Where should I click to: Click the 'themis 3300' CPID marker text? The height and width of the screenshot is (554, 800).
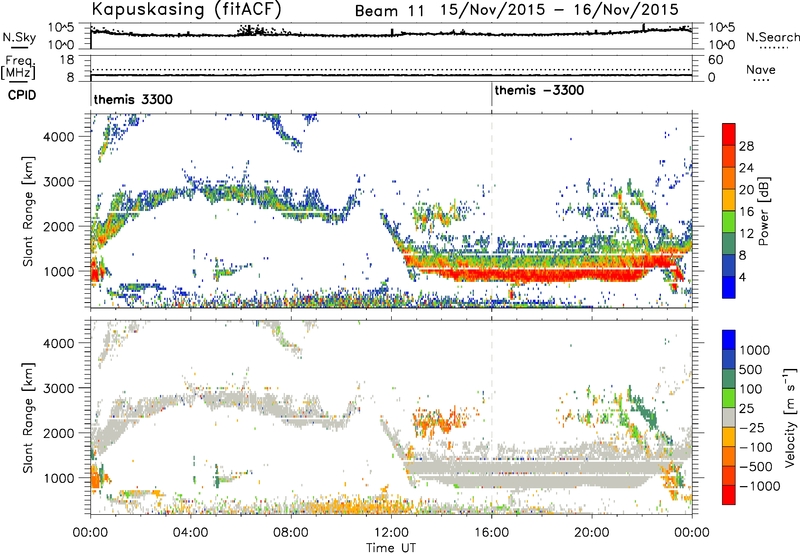(133, 99)
